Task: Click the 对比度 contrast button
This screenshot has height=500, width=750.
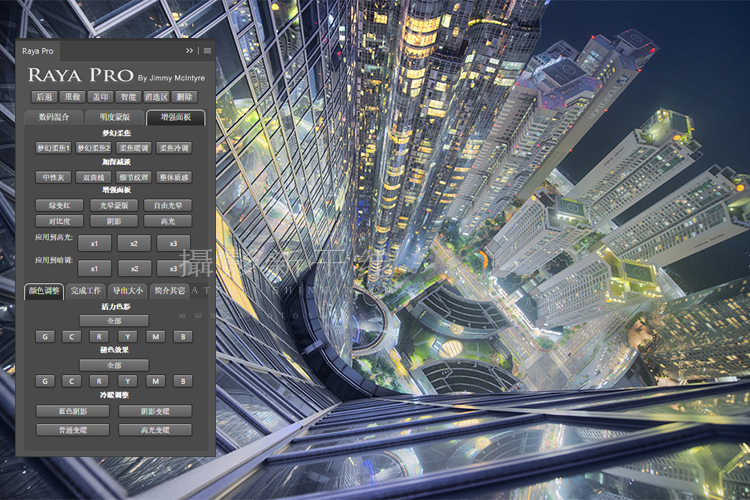Action: [59, 221]
